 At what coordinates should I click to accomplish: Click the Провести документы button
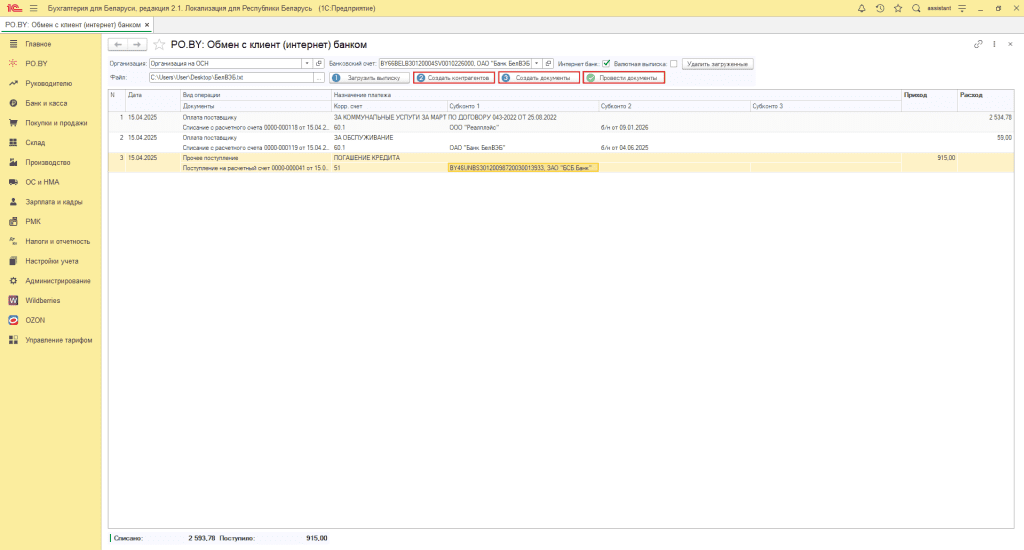point(624,77)
